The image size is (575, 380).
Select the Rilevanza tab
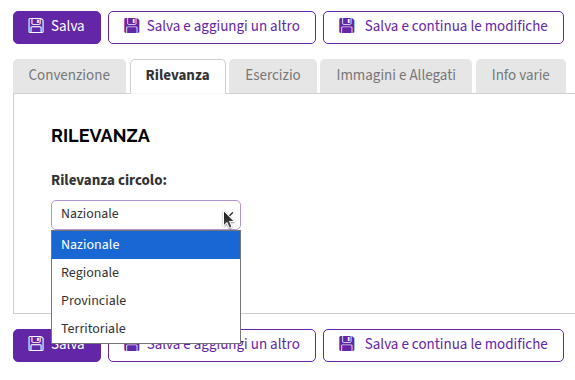pyautogui.click(x=178, y=76)
